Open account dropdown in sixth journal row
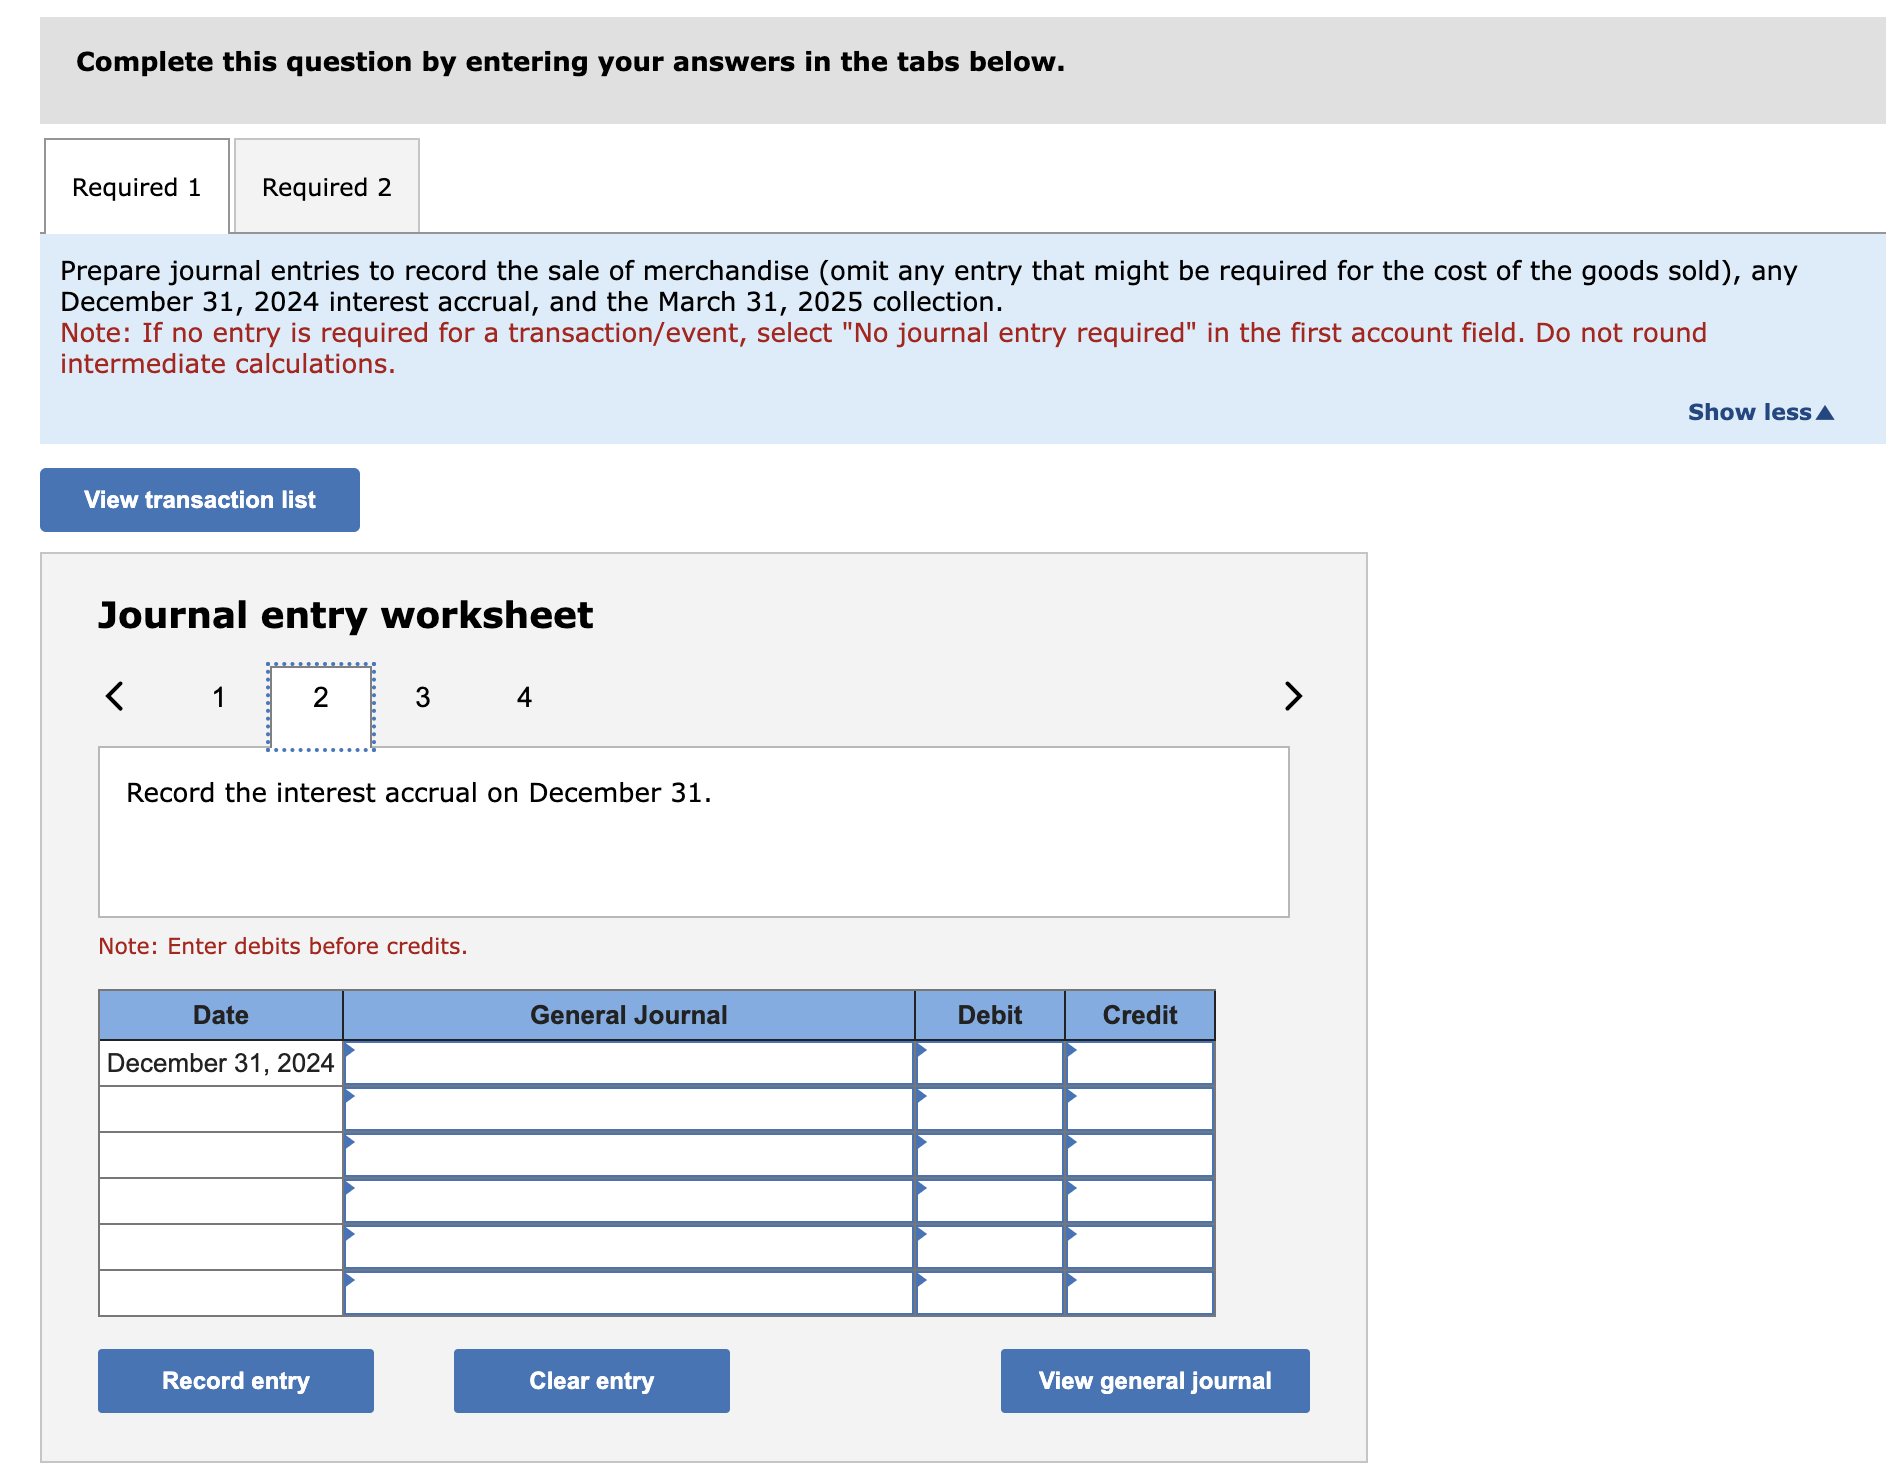 click(x=629, y=1293)
